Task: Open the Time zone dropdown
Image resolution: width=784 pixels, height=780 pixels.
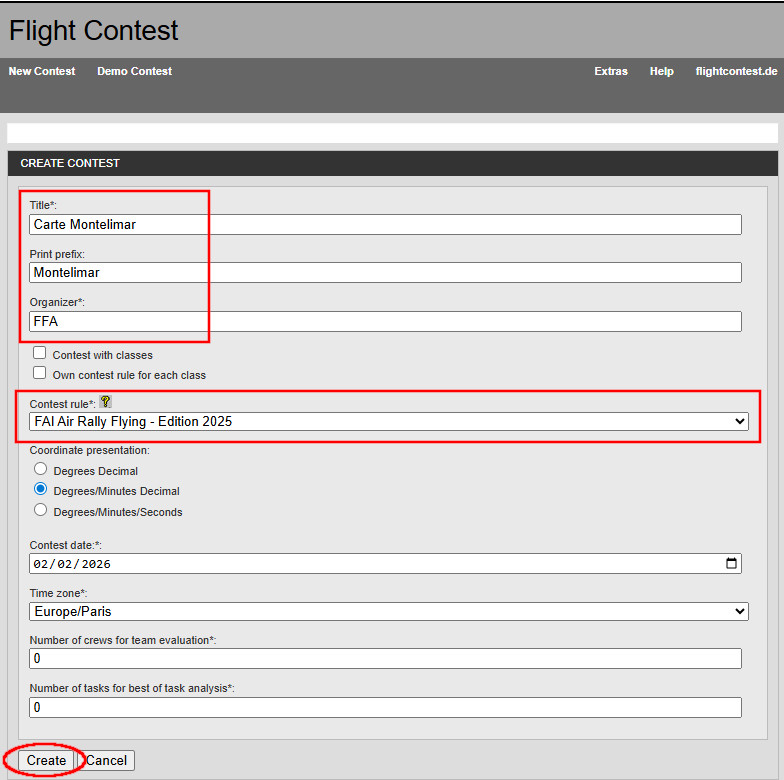Action: tap(388, 611)
